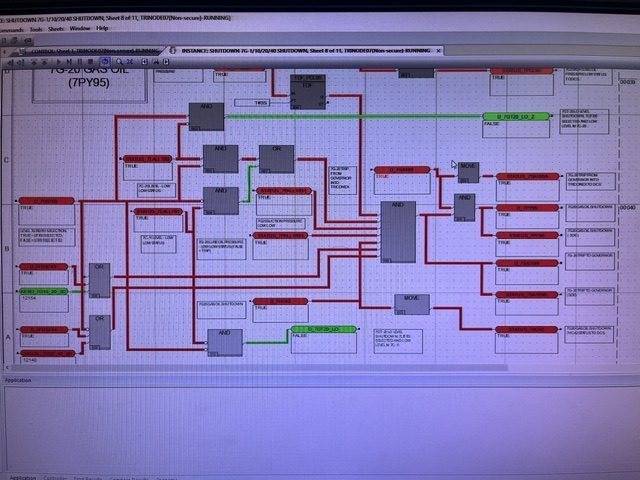Click the first icon in the top toolbar
The width and height of the screenshot is (640, 480).
4,41
